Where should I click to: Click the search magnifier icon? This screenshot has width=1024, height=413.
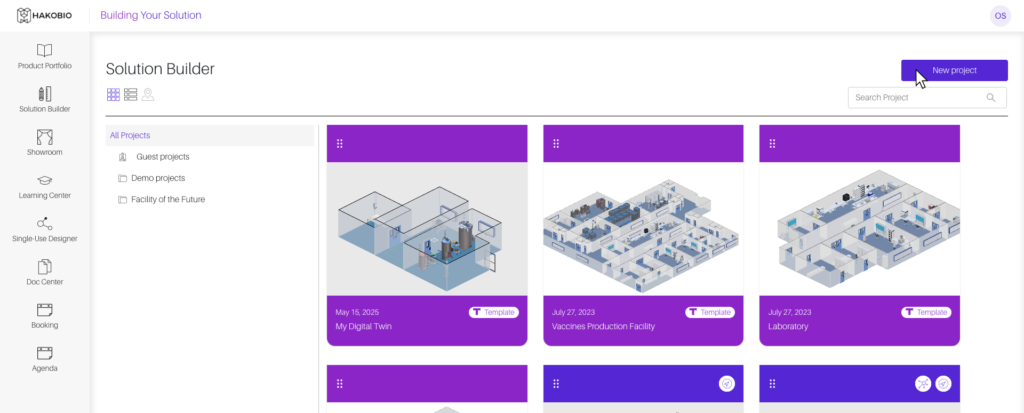pos(991,97)
